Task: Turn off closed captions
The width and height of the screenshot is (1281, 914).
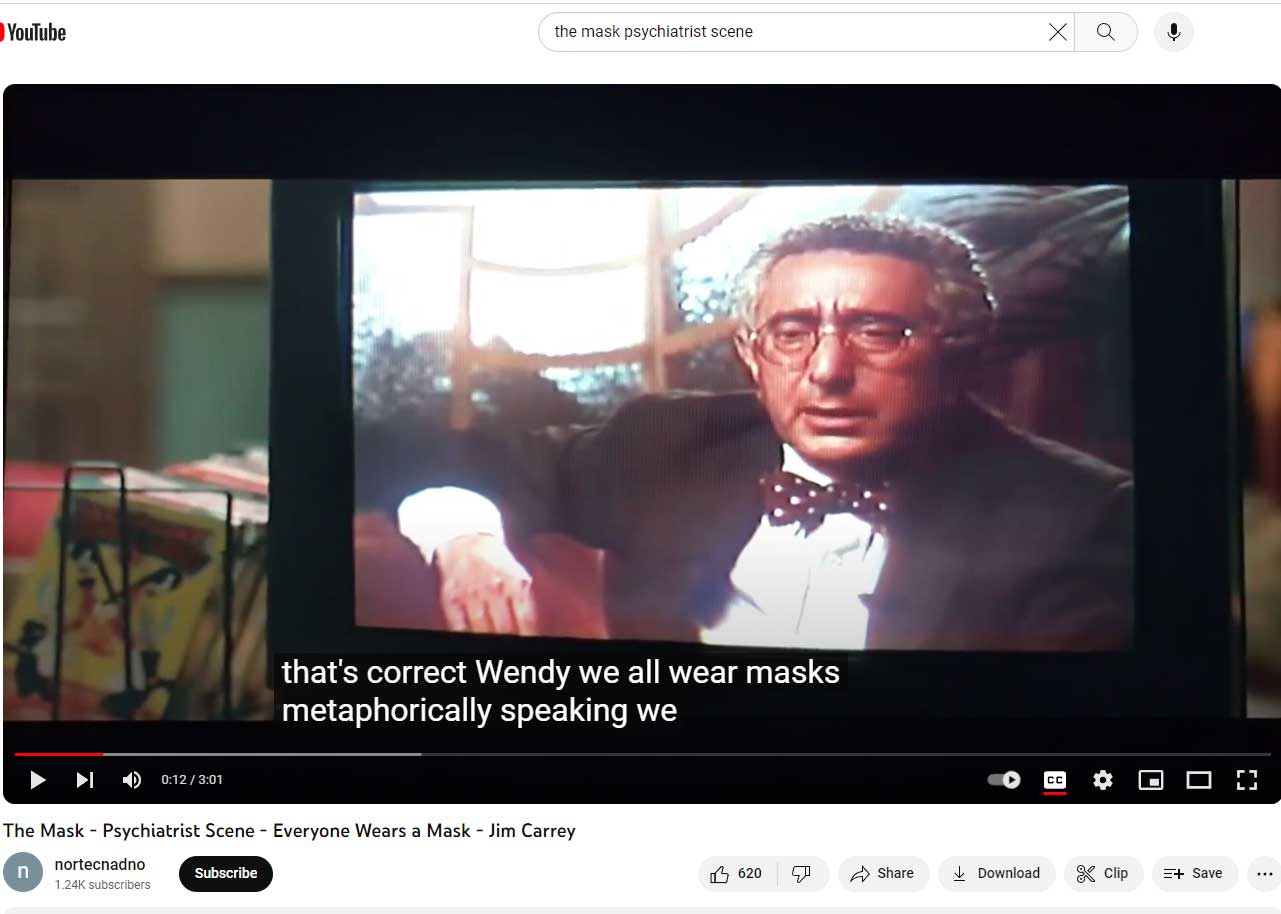Action: [1054, 780]
